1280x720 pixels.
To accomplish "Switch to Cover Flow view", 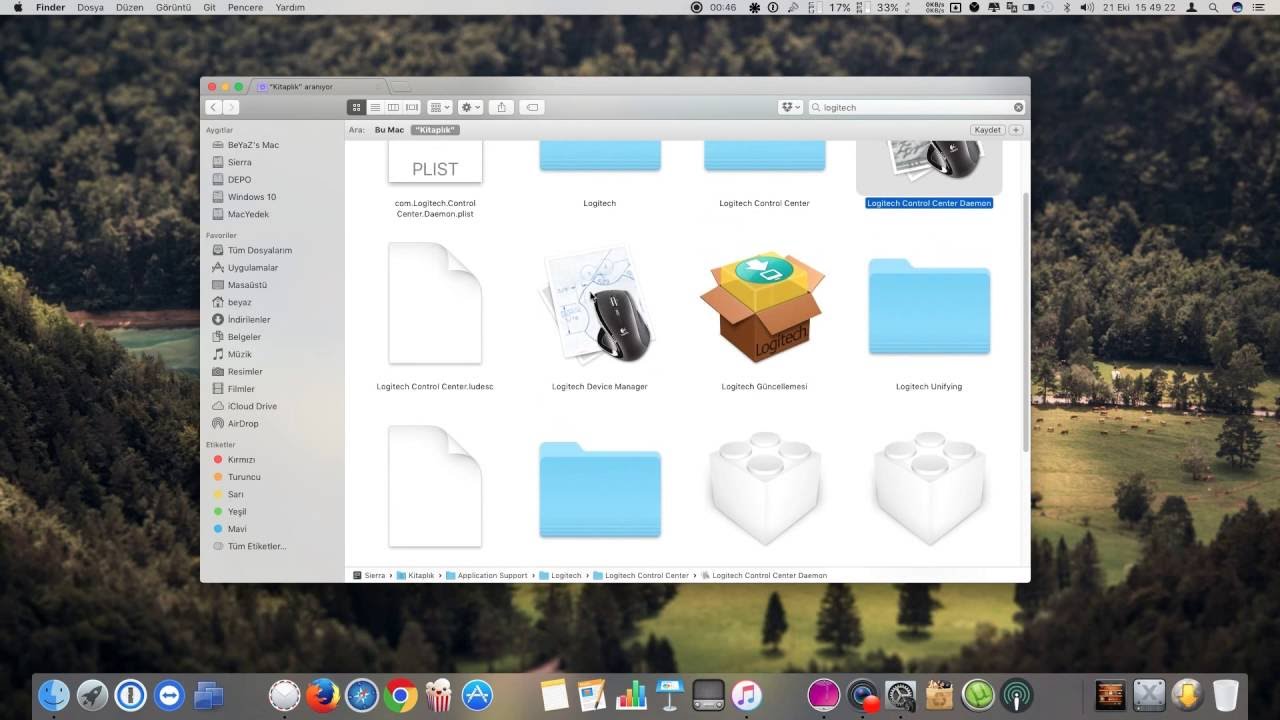I will (411, 107).
